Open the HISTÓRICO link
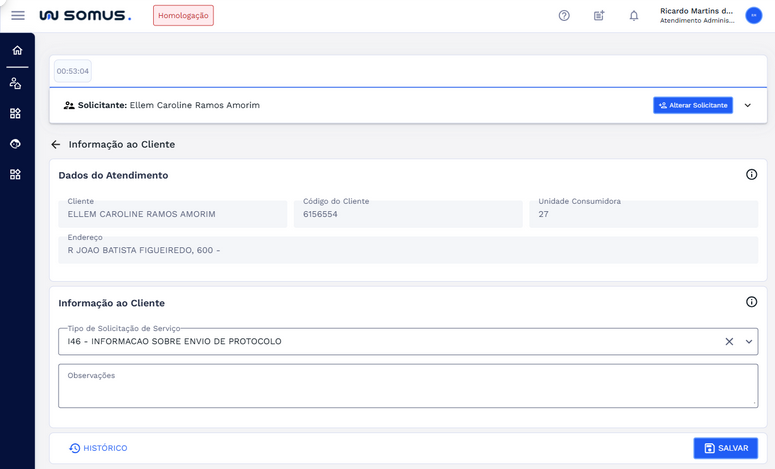This screenshot has height=469, width=775. 98,448
